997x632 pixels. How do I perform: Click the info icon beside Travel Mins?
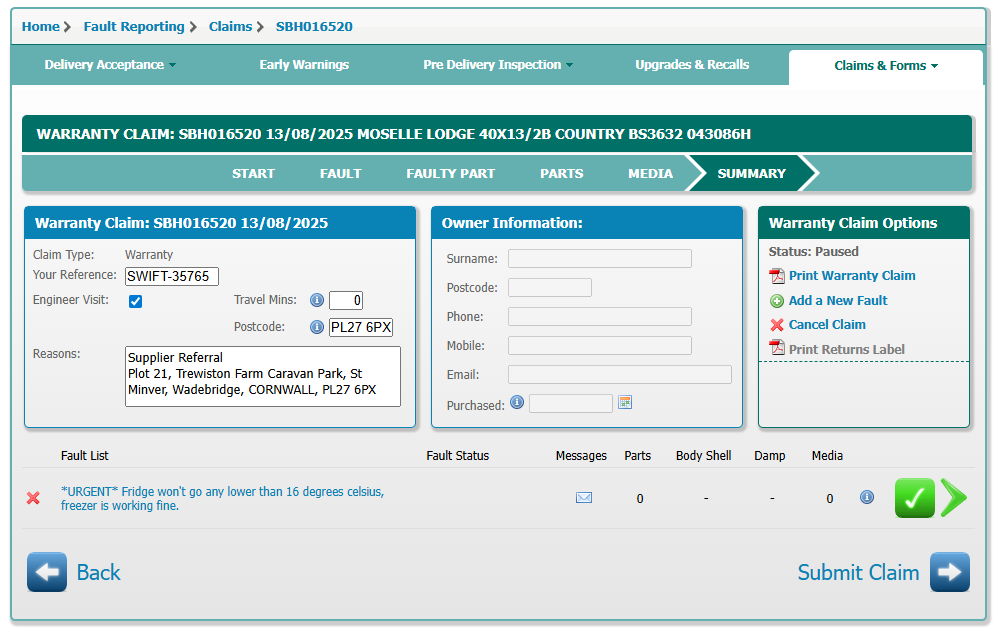point(317,300)
